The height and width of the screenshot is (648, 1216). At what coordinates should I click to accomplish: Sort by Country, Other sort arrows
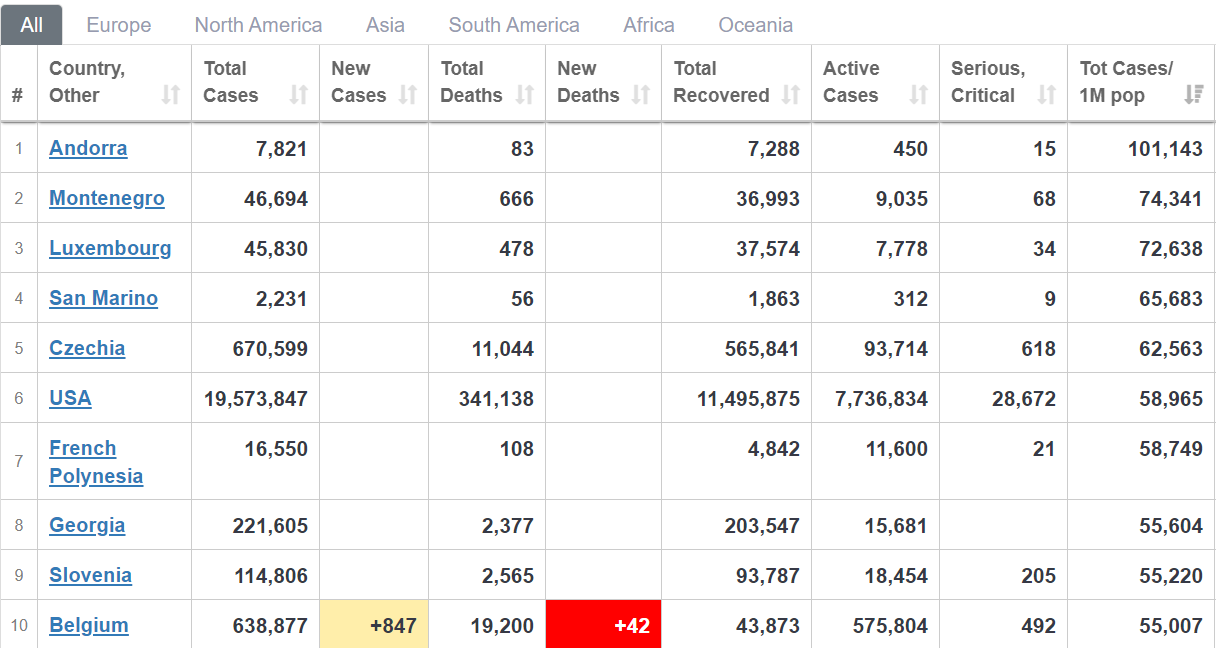pos(171,95)
